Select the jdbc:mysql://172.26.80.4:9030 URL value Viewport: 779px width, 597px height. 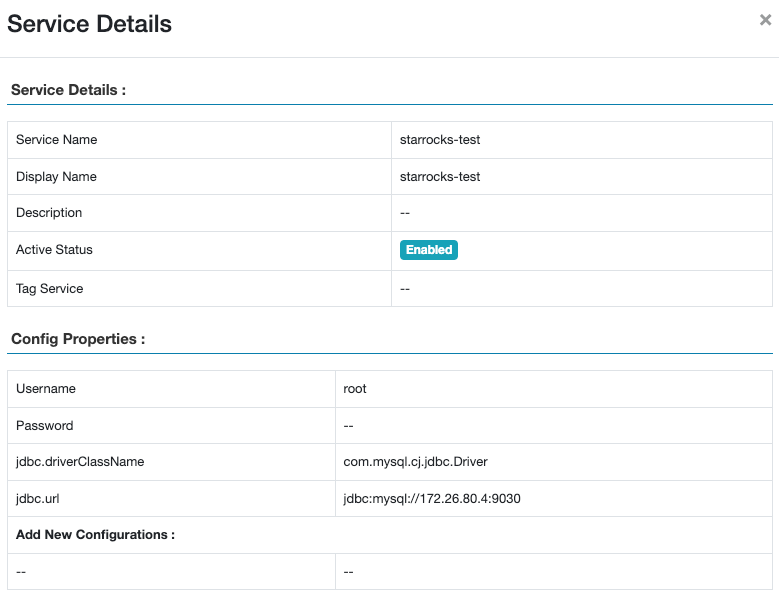point(432,499)
